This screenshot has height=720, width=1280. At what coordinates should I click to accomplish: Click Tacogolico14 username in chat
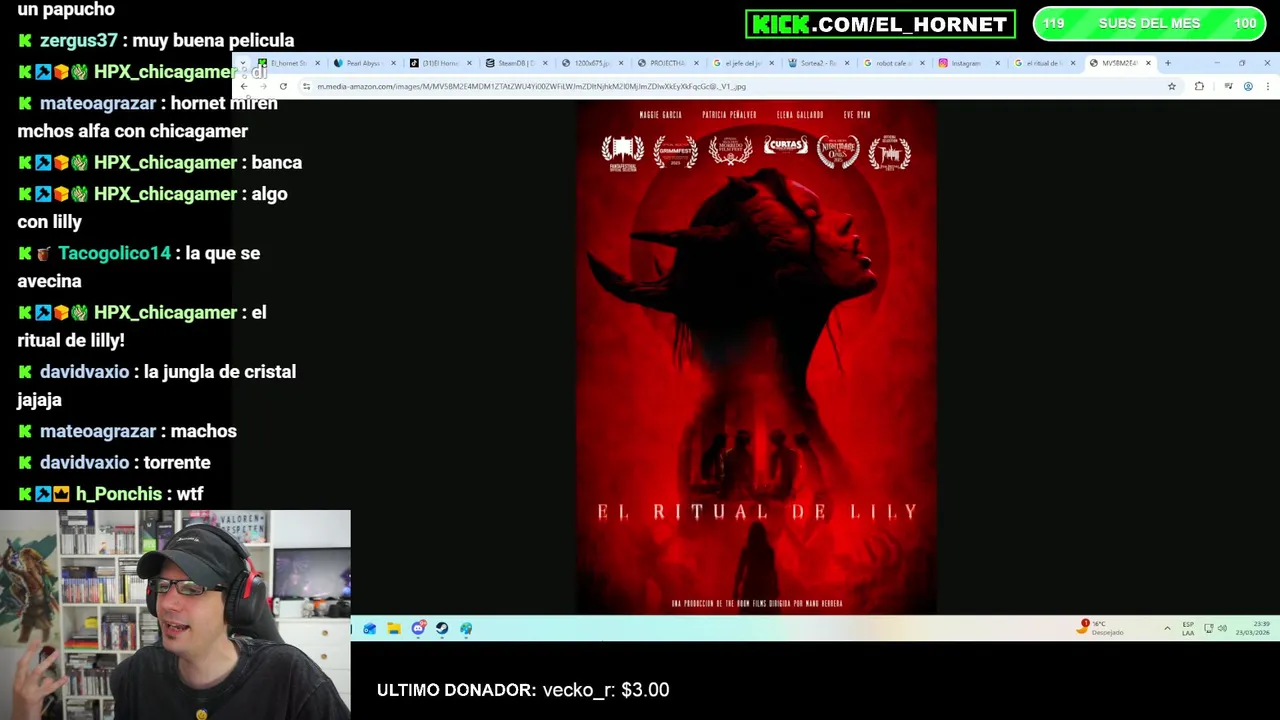(x=114, y=254)
